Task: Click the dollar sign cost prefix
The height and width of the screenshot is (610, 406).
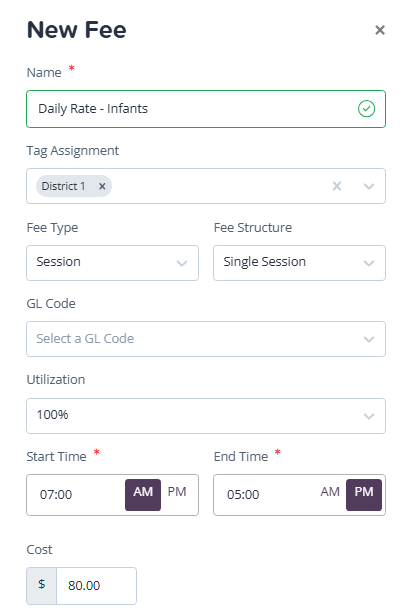Action: pos(42,585)
